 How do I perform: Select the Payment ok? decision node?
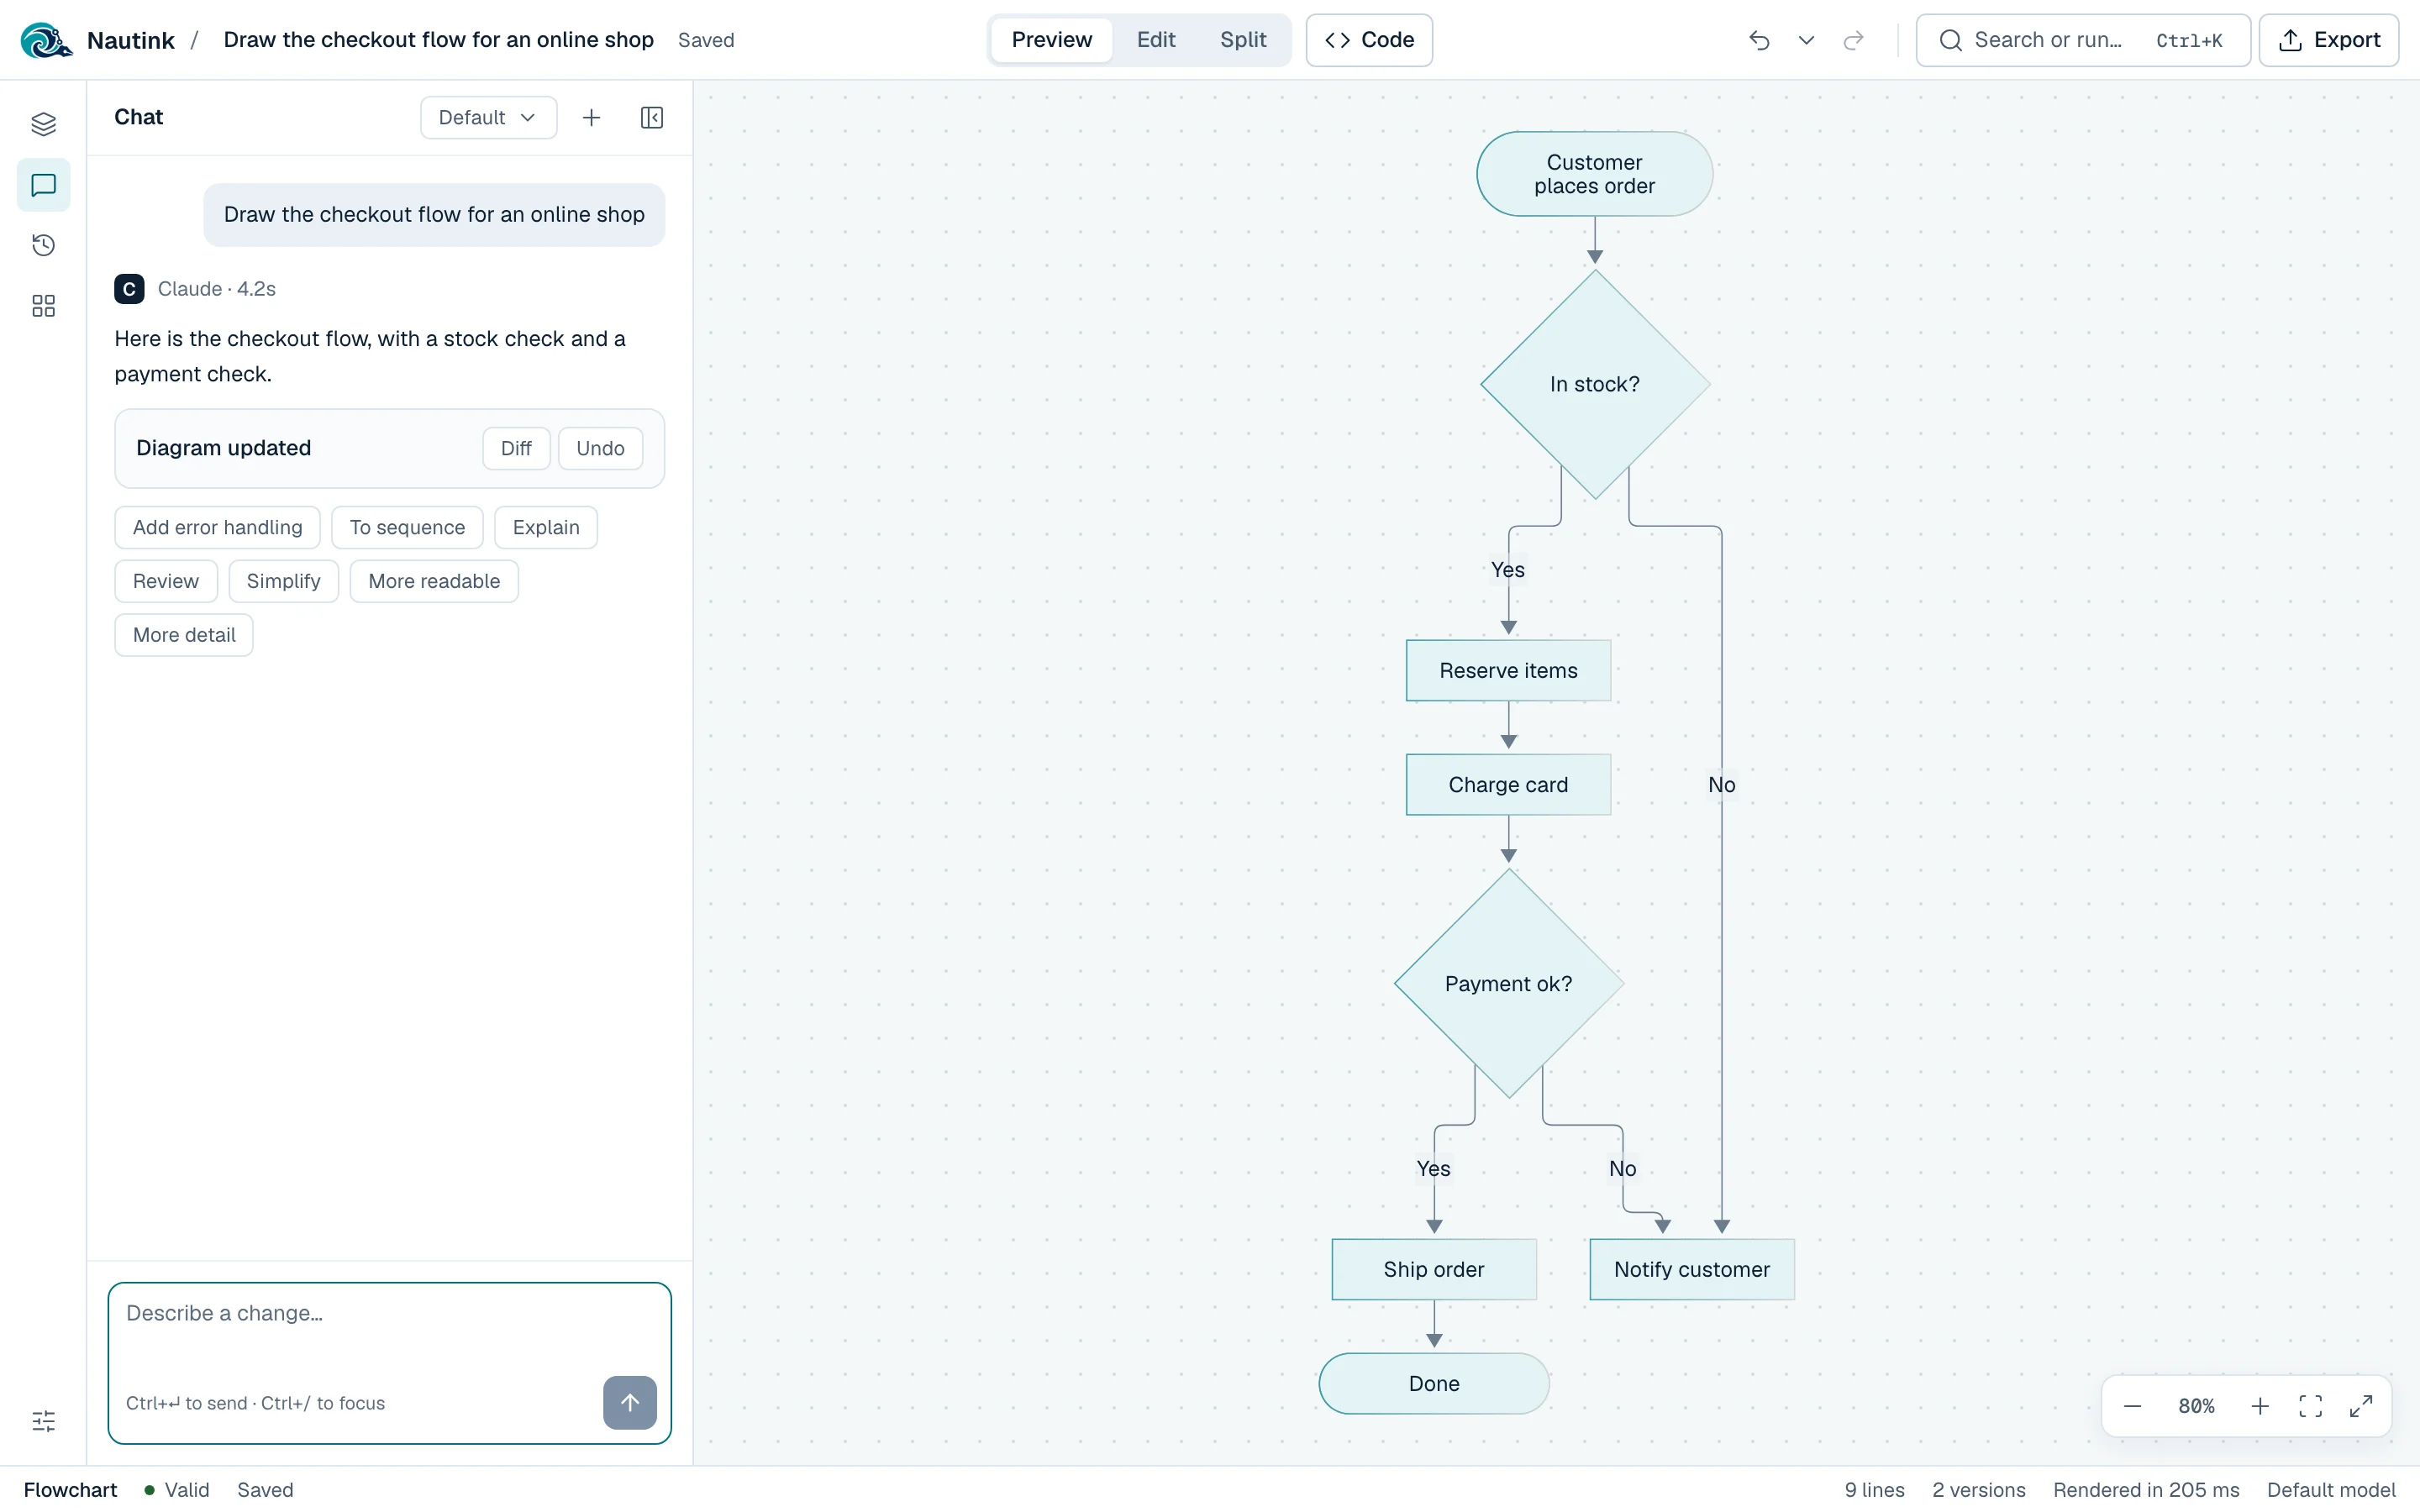pyautogui.click(x=1508, y=984)
